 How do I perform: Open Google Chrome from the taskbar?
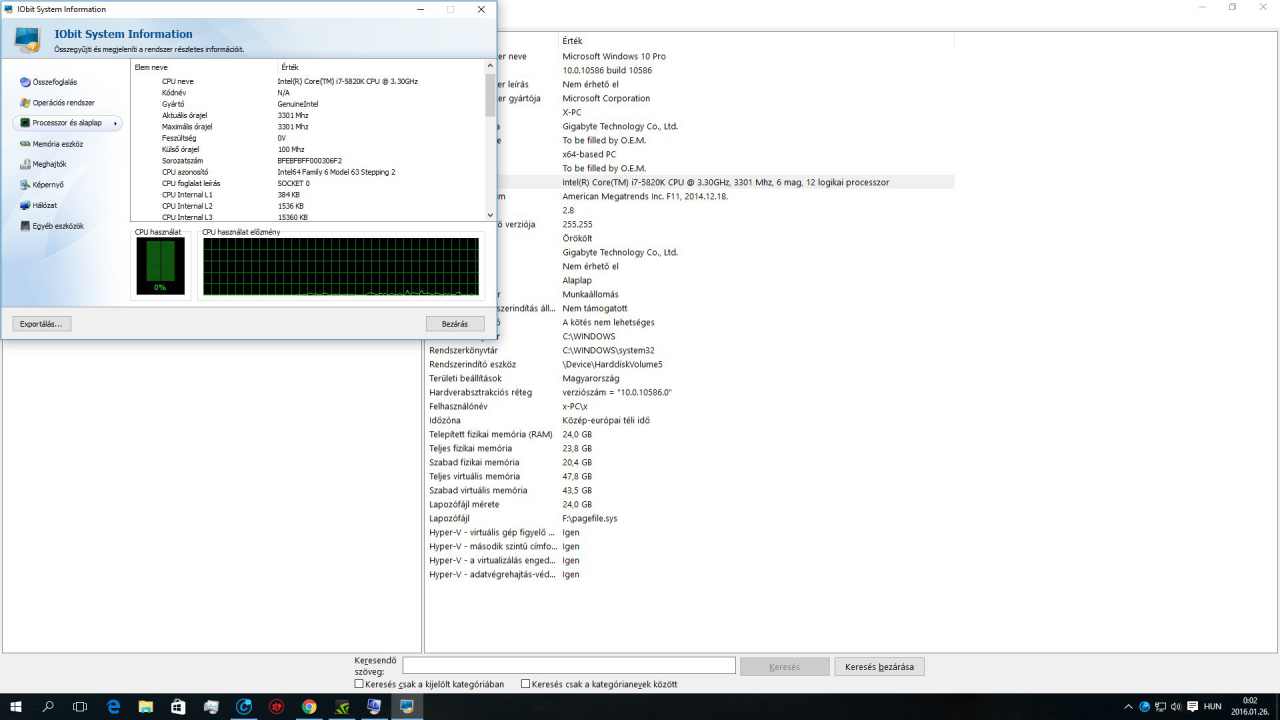coord(309,706)
